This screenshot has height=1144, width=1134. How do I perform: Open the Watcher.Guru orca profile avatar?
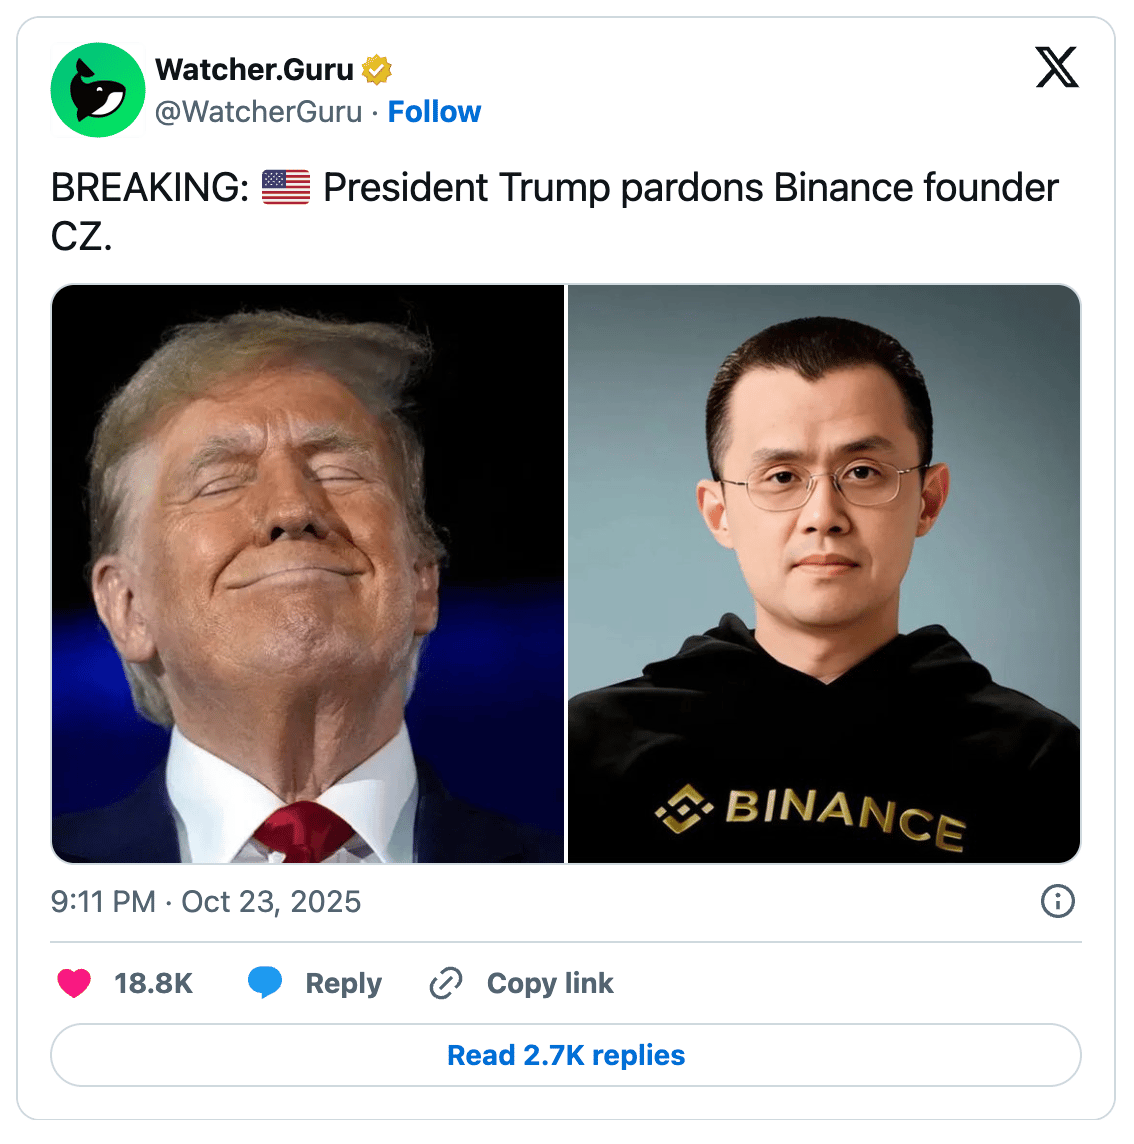(98, 90)
